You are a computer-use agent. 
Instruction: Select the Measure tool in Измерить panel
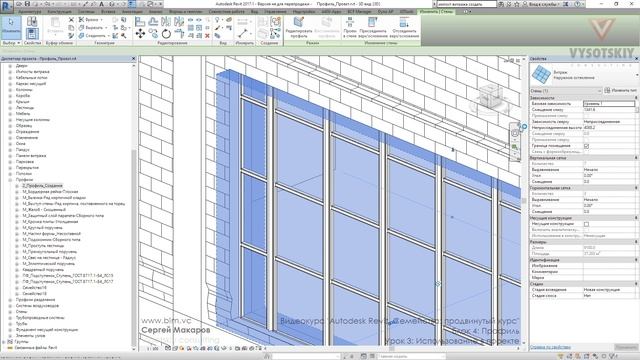coord(242,33)
